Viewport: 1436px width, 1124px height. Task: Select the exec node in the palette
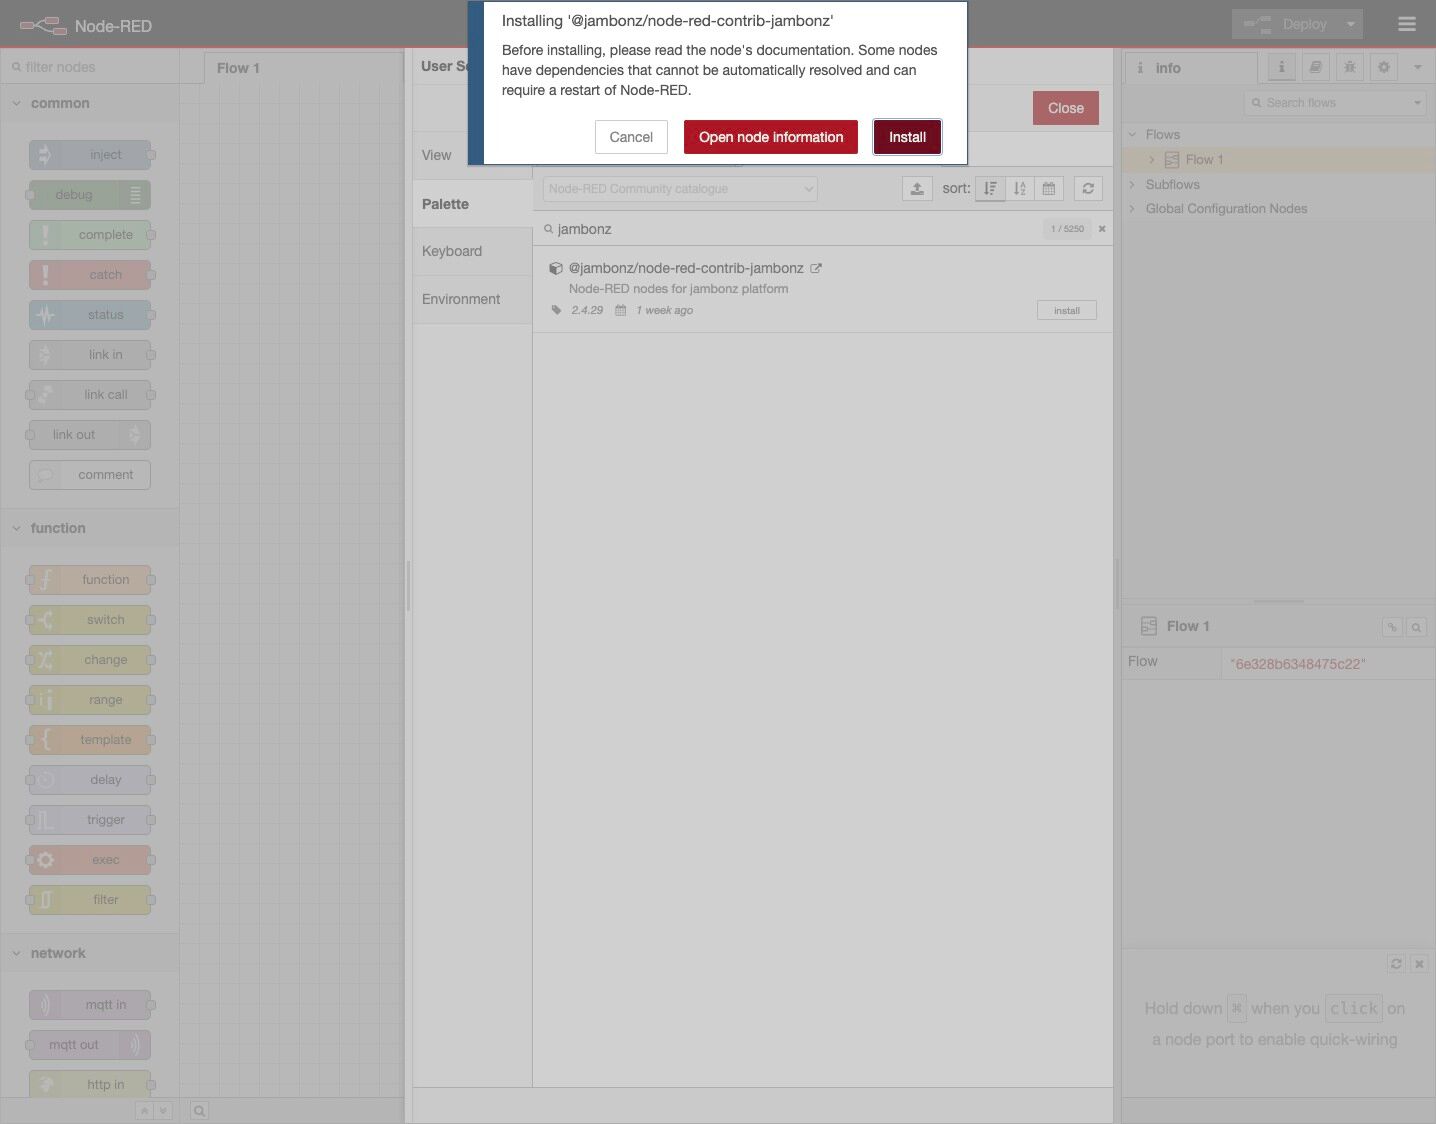tap(90, 860)
